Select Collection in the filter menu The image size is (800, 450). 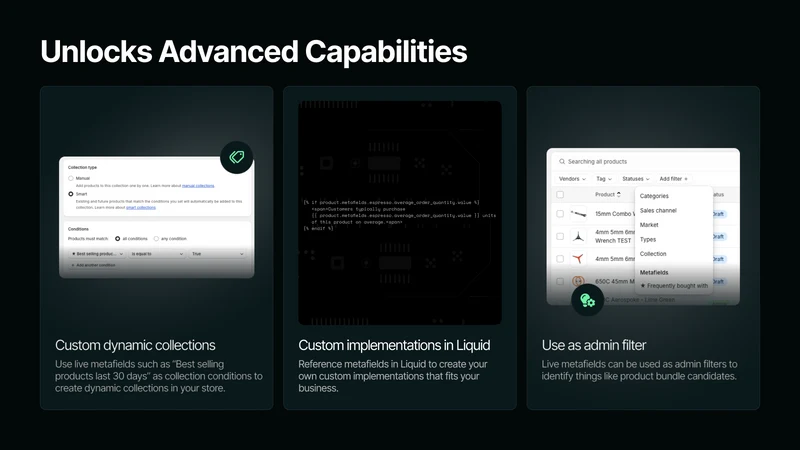pos(653,254)
